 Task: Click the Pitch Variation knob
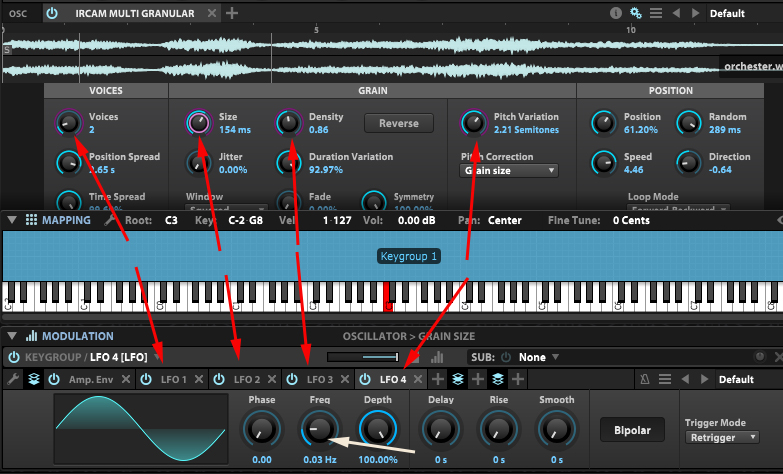coord(473,122)
